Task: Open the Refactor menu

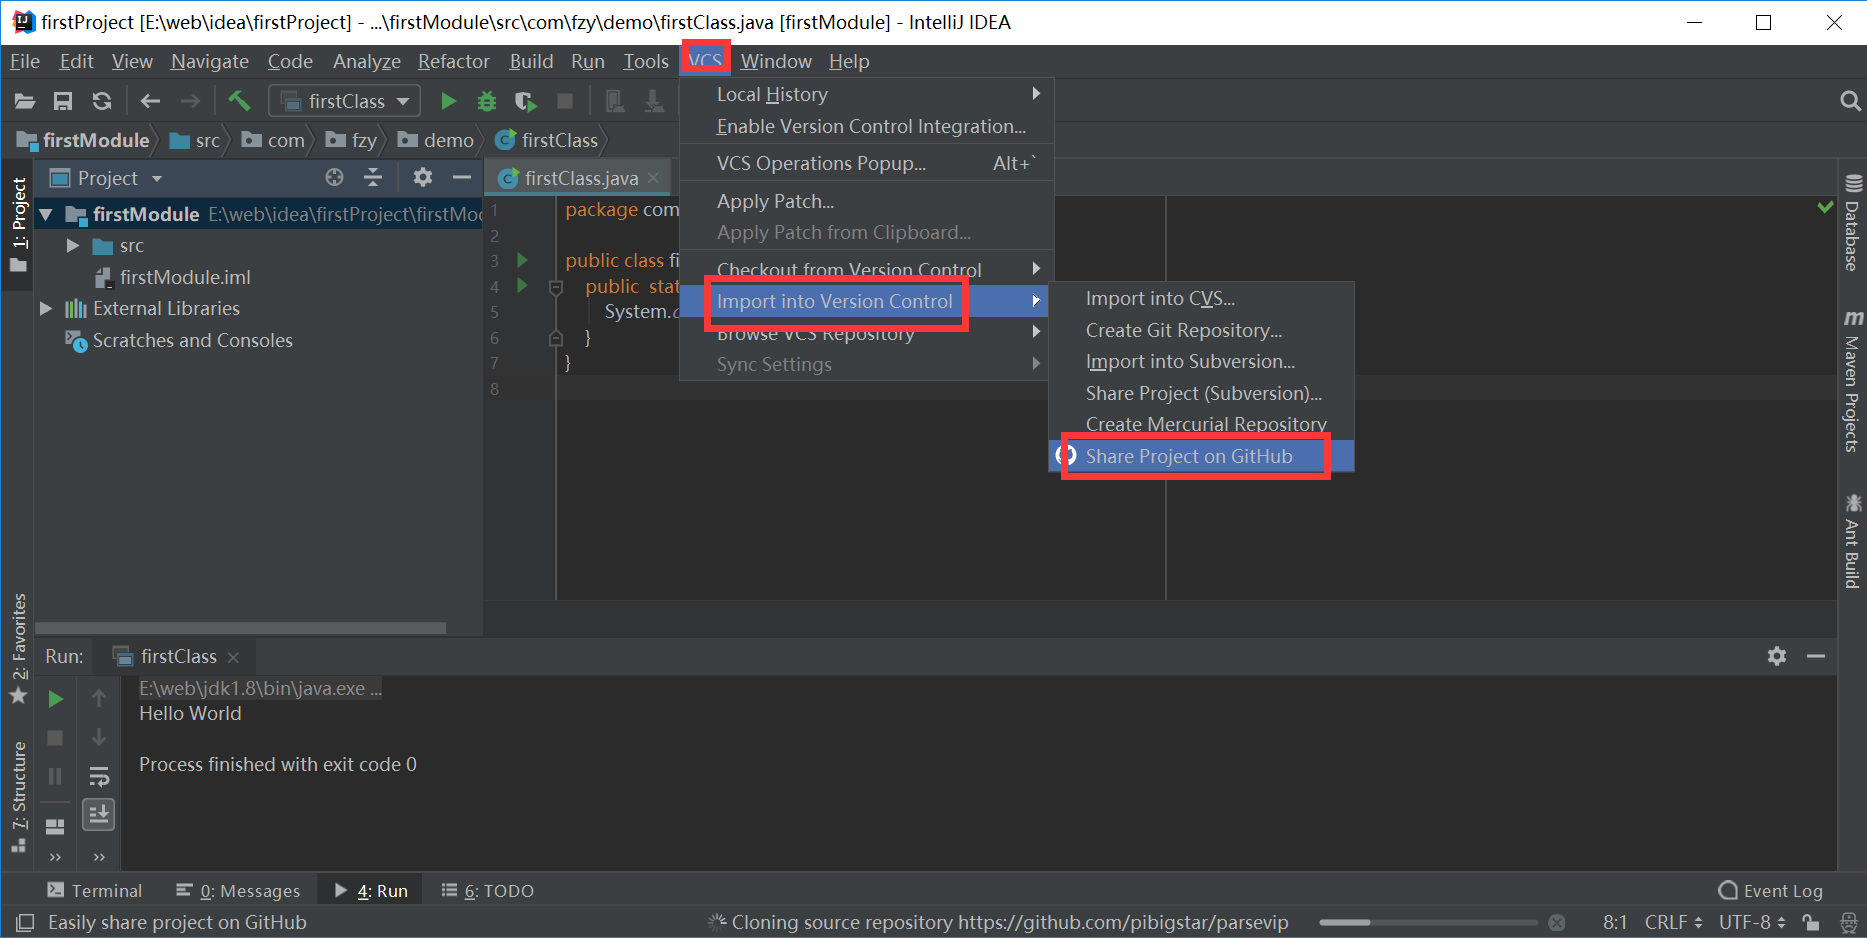Action: coord(454,61)
